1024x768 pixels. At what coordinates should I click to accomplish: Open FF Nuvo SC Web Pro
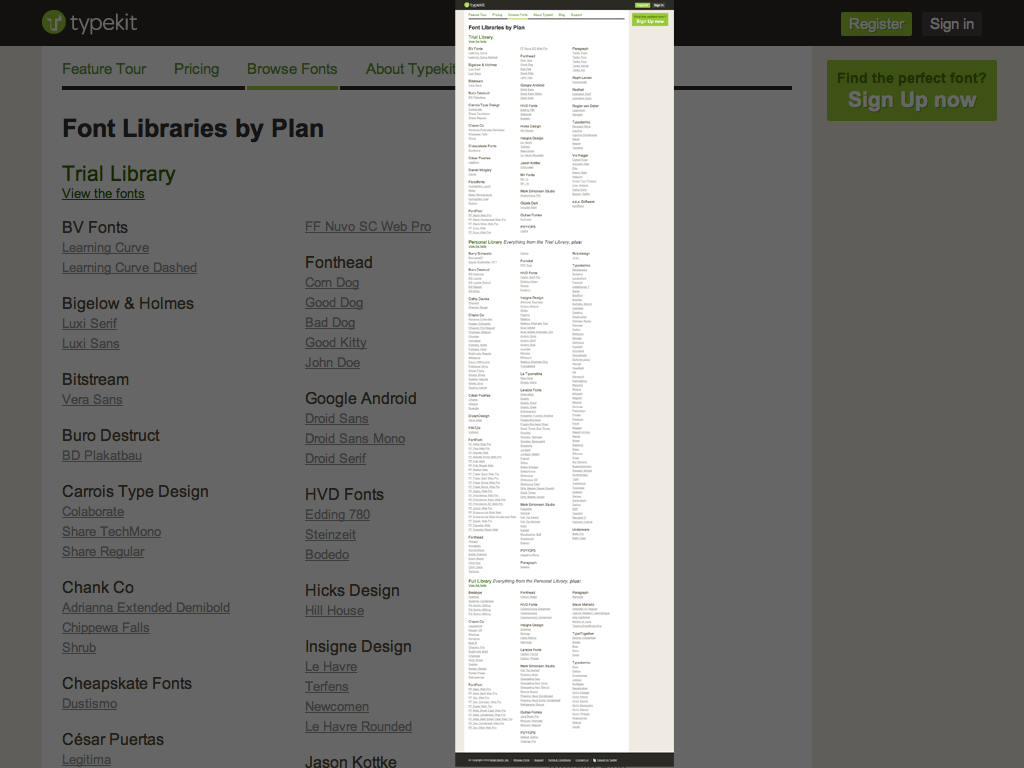[x=368, y=227]
